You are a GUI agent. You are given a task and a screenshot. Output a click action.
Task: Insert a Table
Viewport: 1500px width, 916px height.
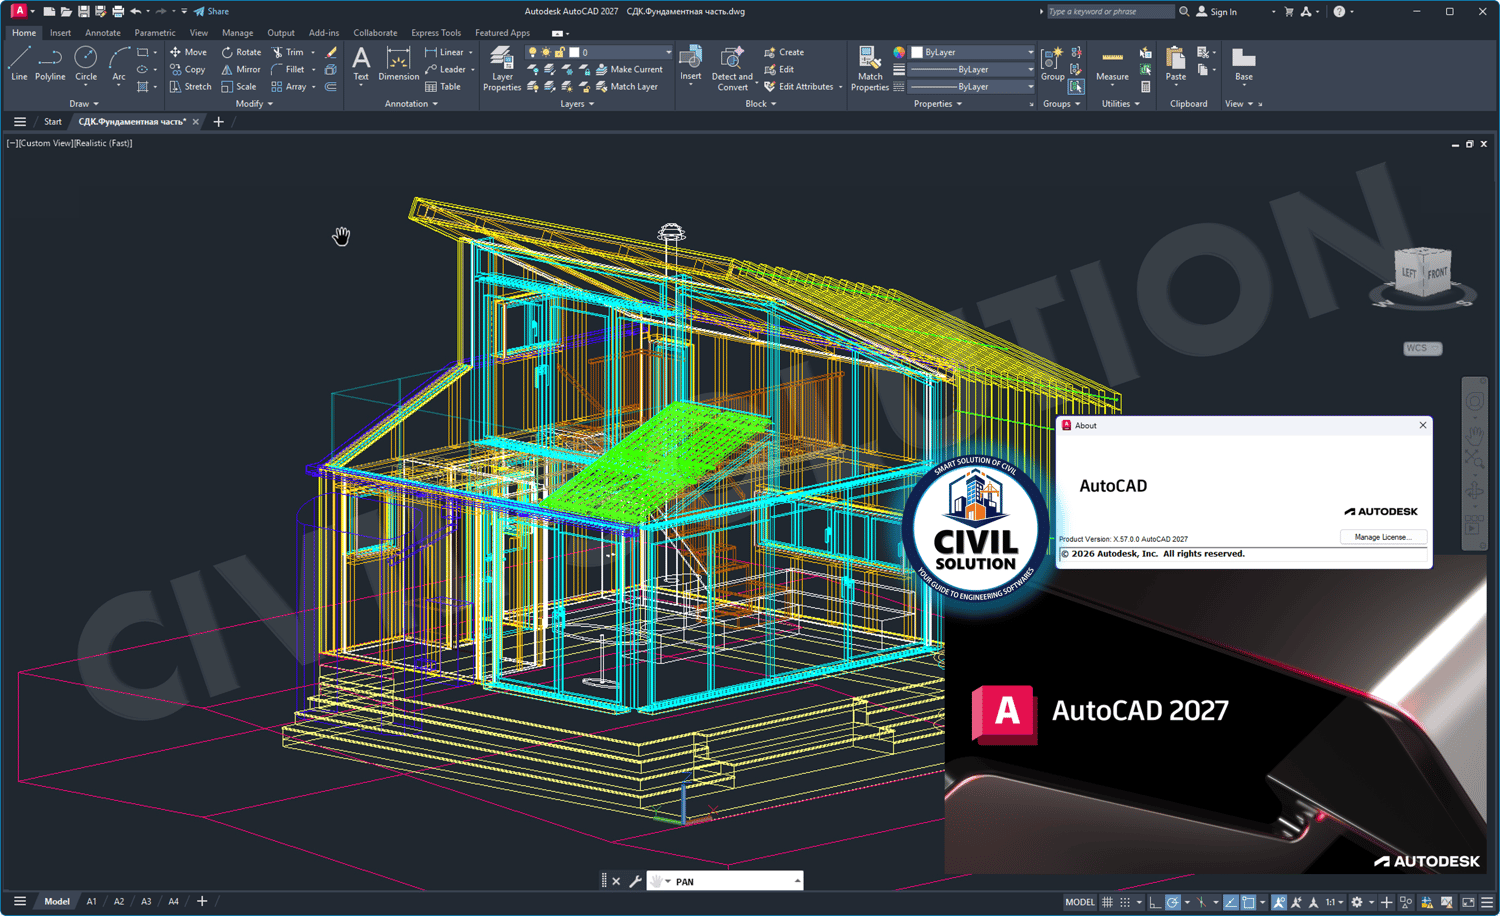[x=443, y=86]
